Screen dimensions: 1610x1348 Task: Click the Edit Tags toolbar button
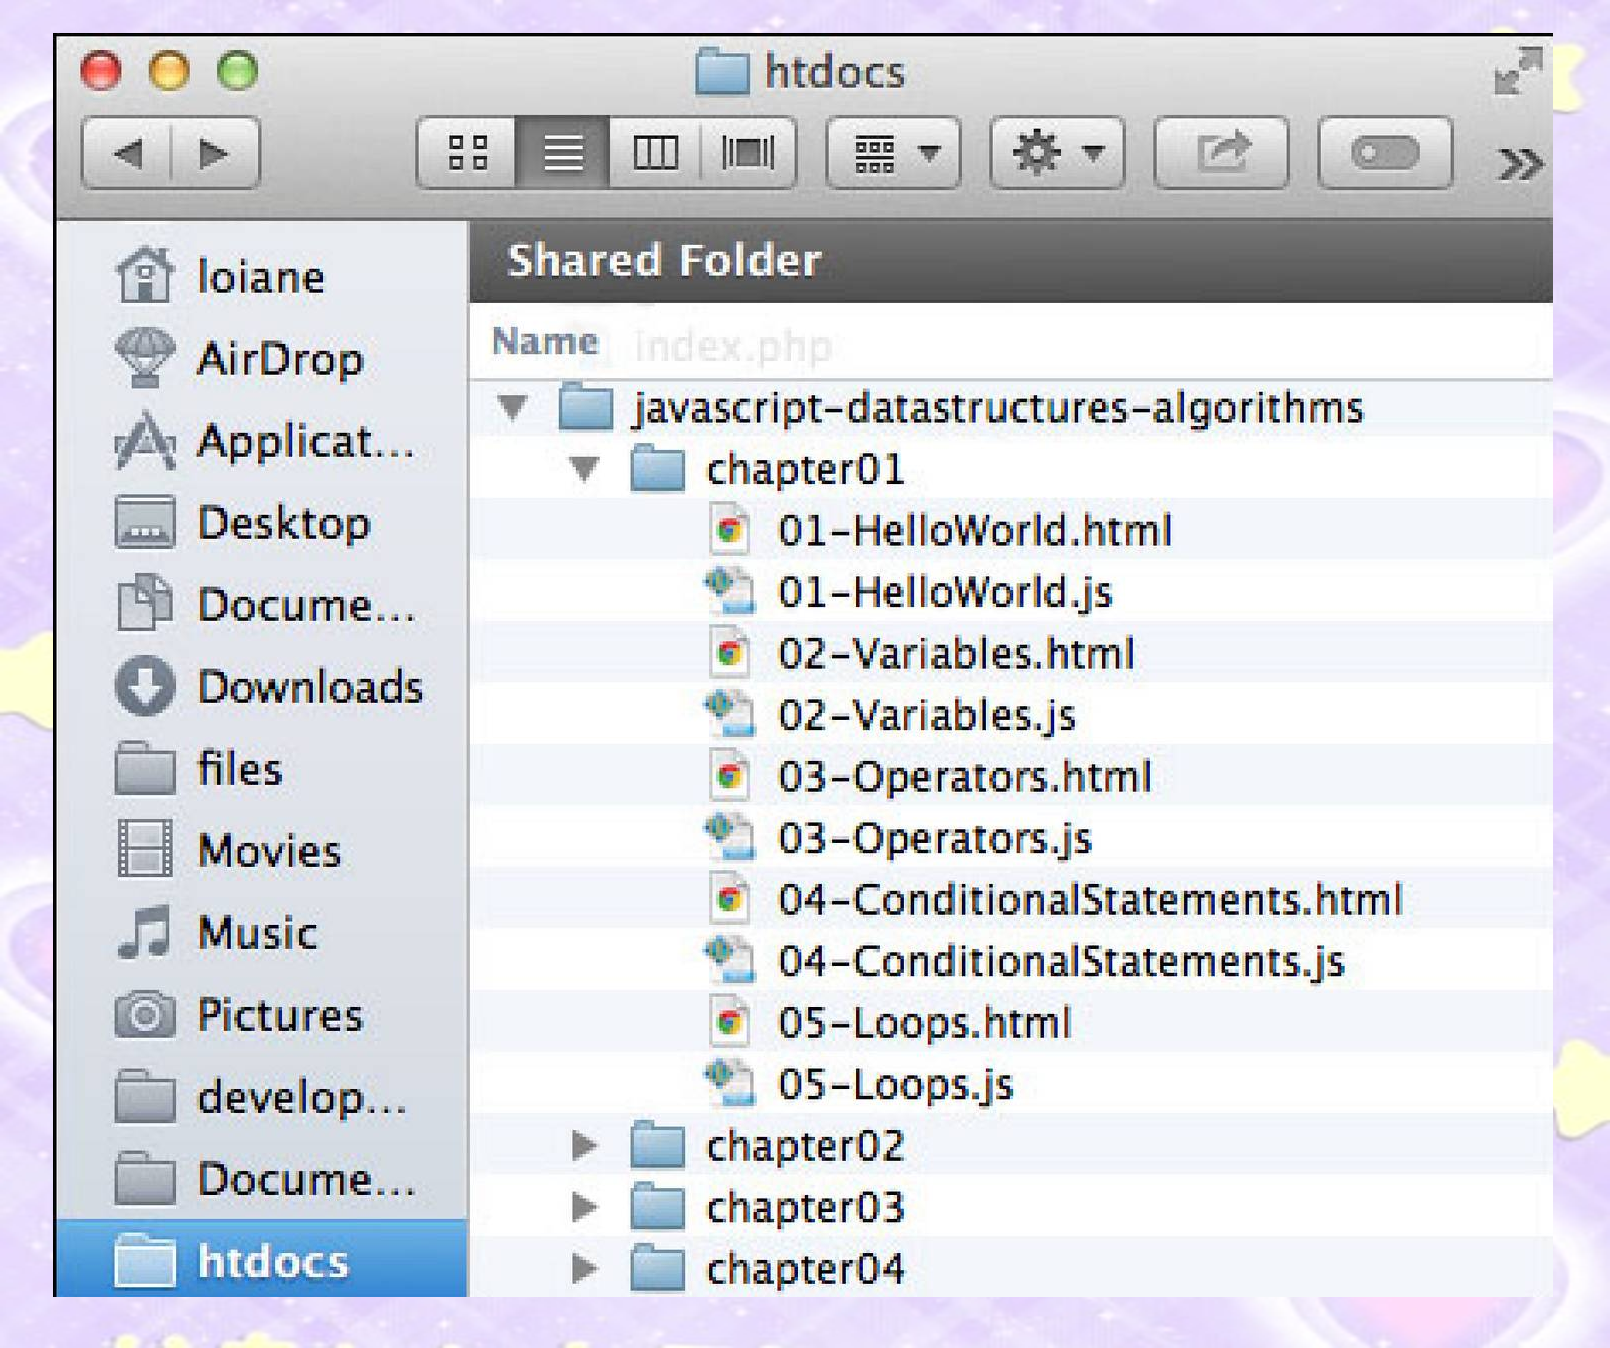click(x=1385, y=153)
